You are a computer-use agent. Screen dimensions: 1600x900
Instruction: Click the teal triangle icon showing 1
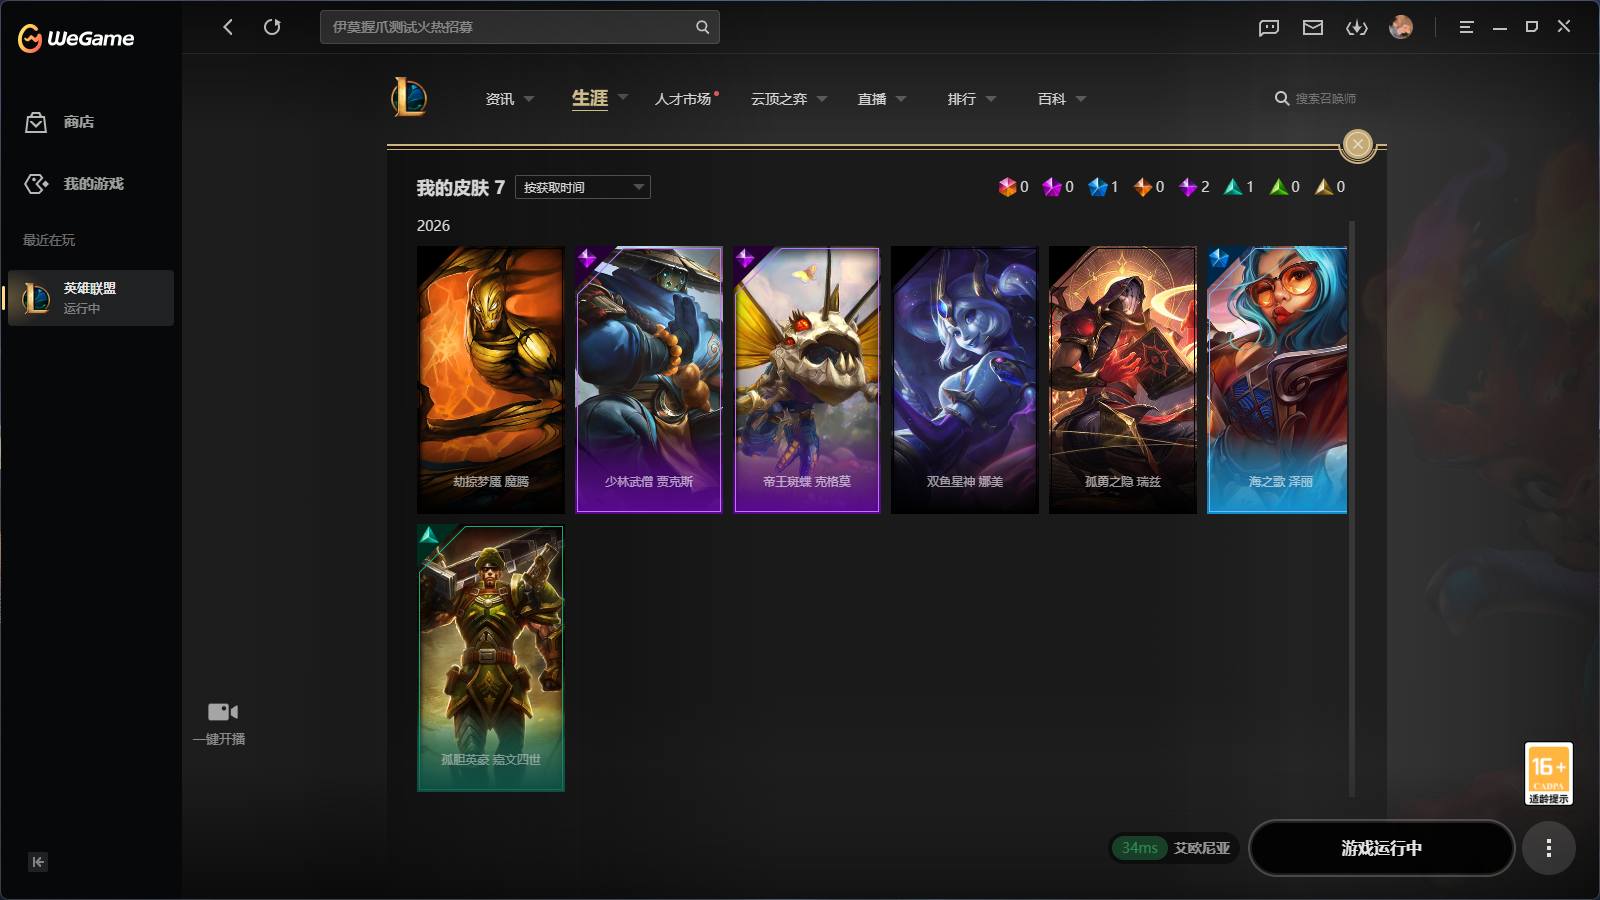(1233, 187)
